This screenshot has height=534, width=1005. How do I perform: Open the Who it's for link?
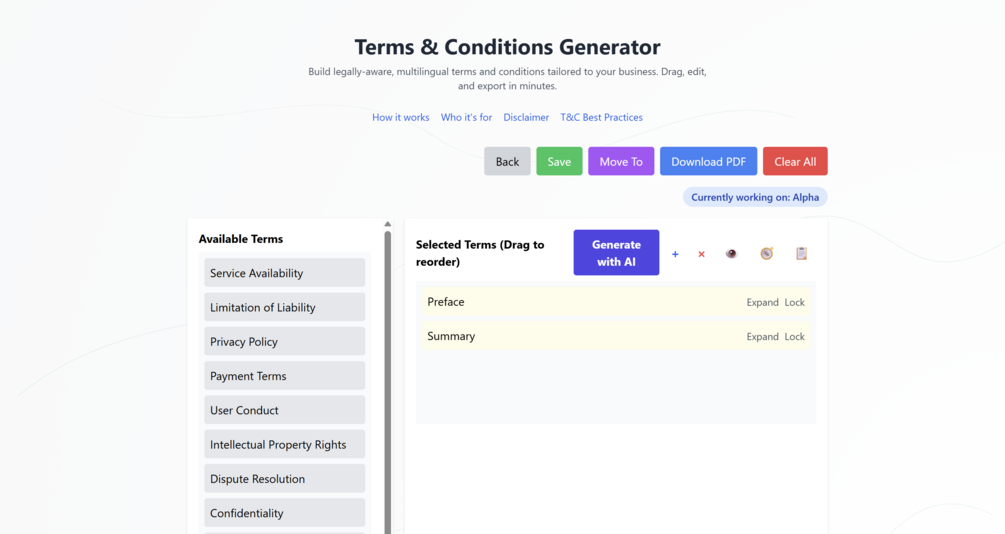pyautogui.click(x=466, y=117)
